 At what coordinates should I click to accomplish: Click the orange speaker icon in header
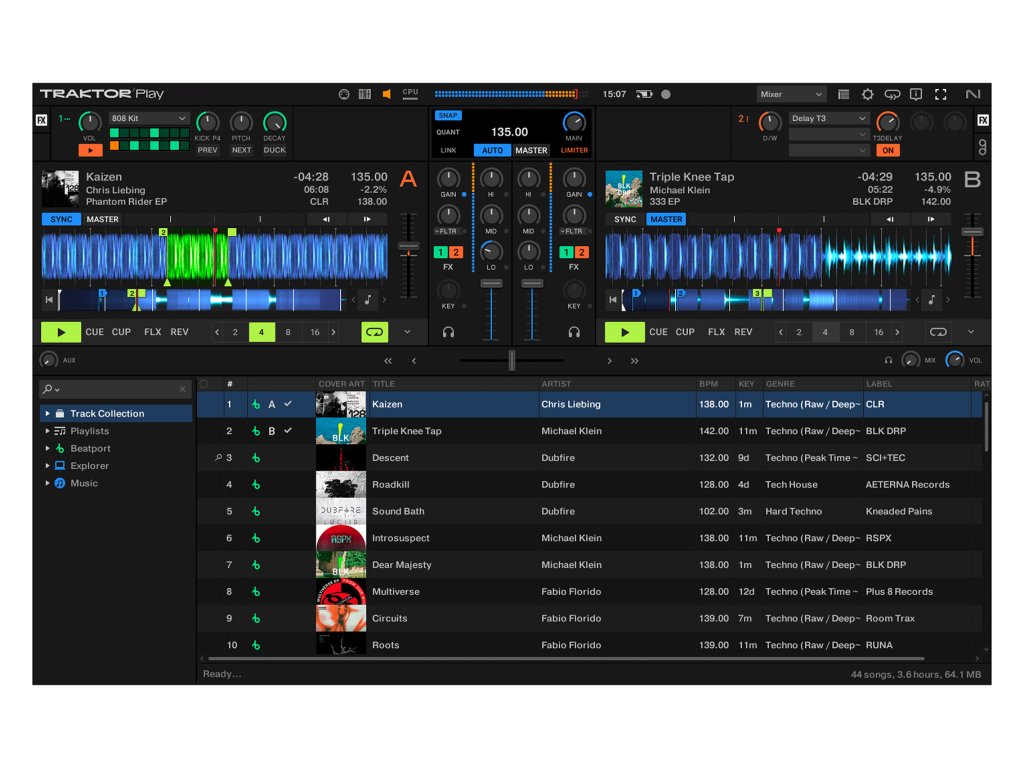tap(387, 94)
